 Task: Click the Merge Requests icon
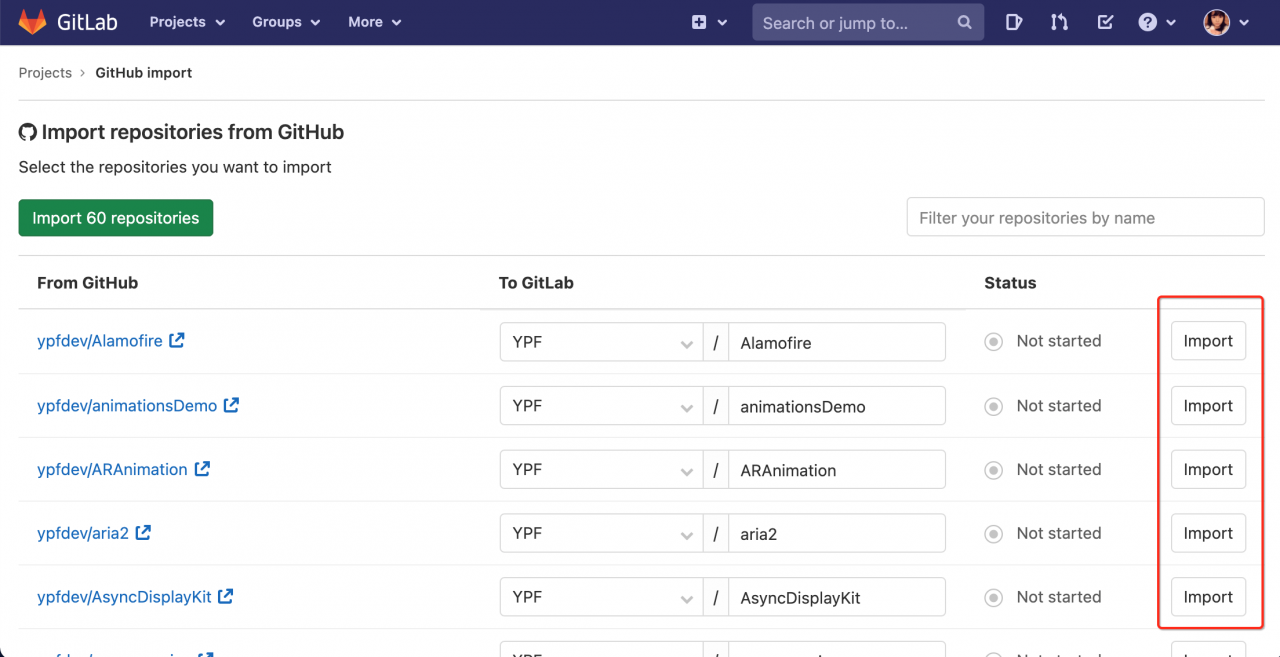tap(1059, 21)
